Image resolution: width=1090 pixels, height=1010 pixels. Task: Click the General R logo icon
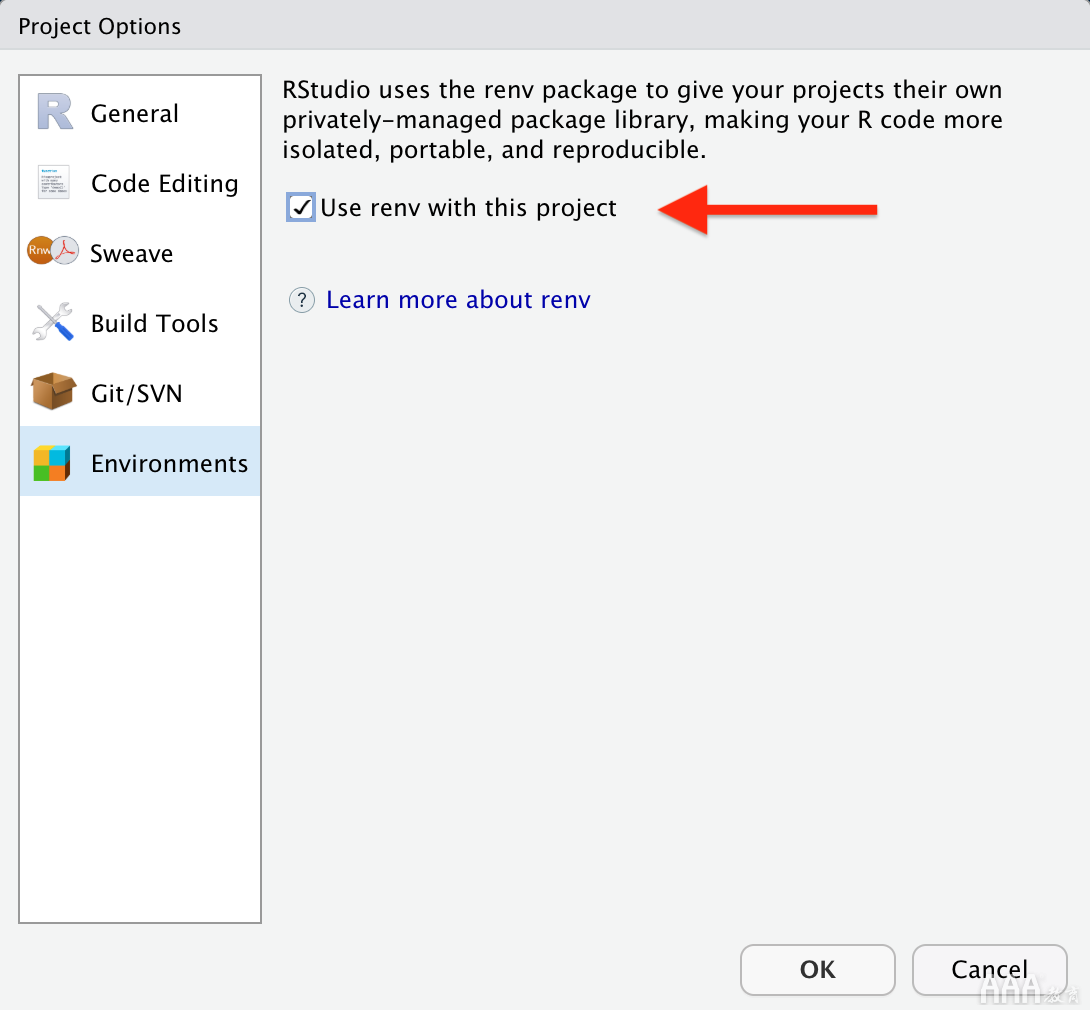pyautogui.click(x=55, y=113)
